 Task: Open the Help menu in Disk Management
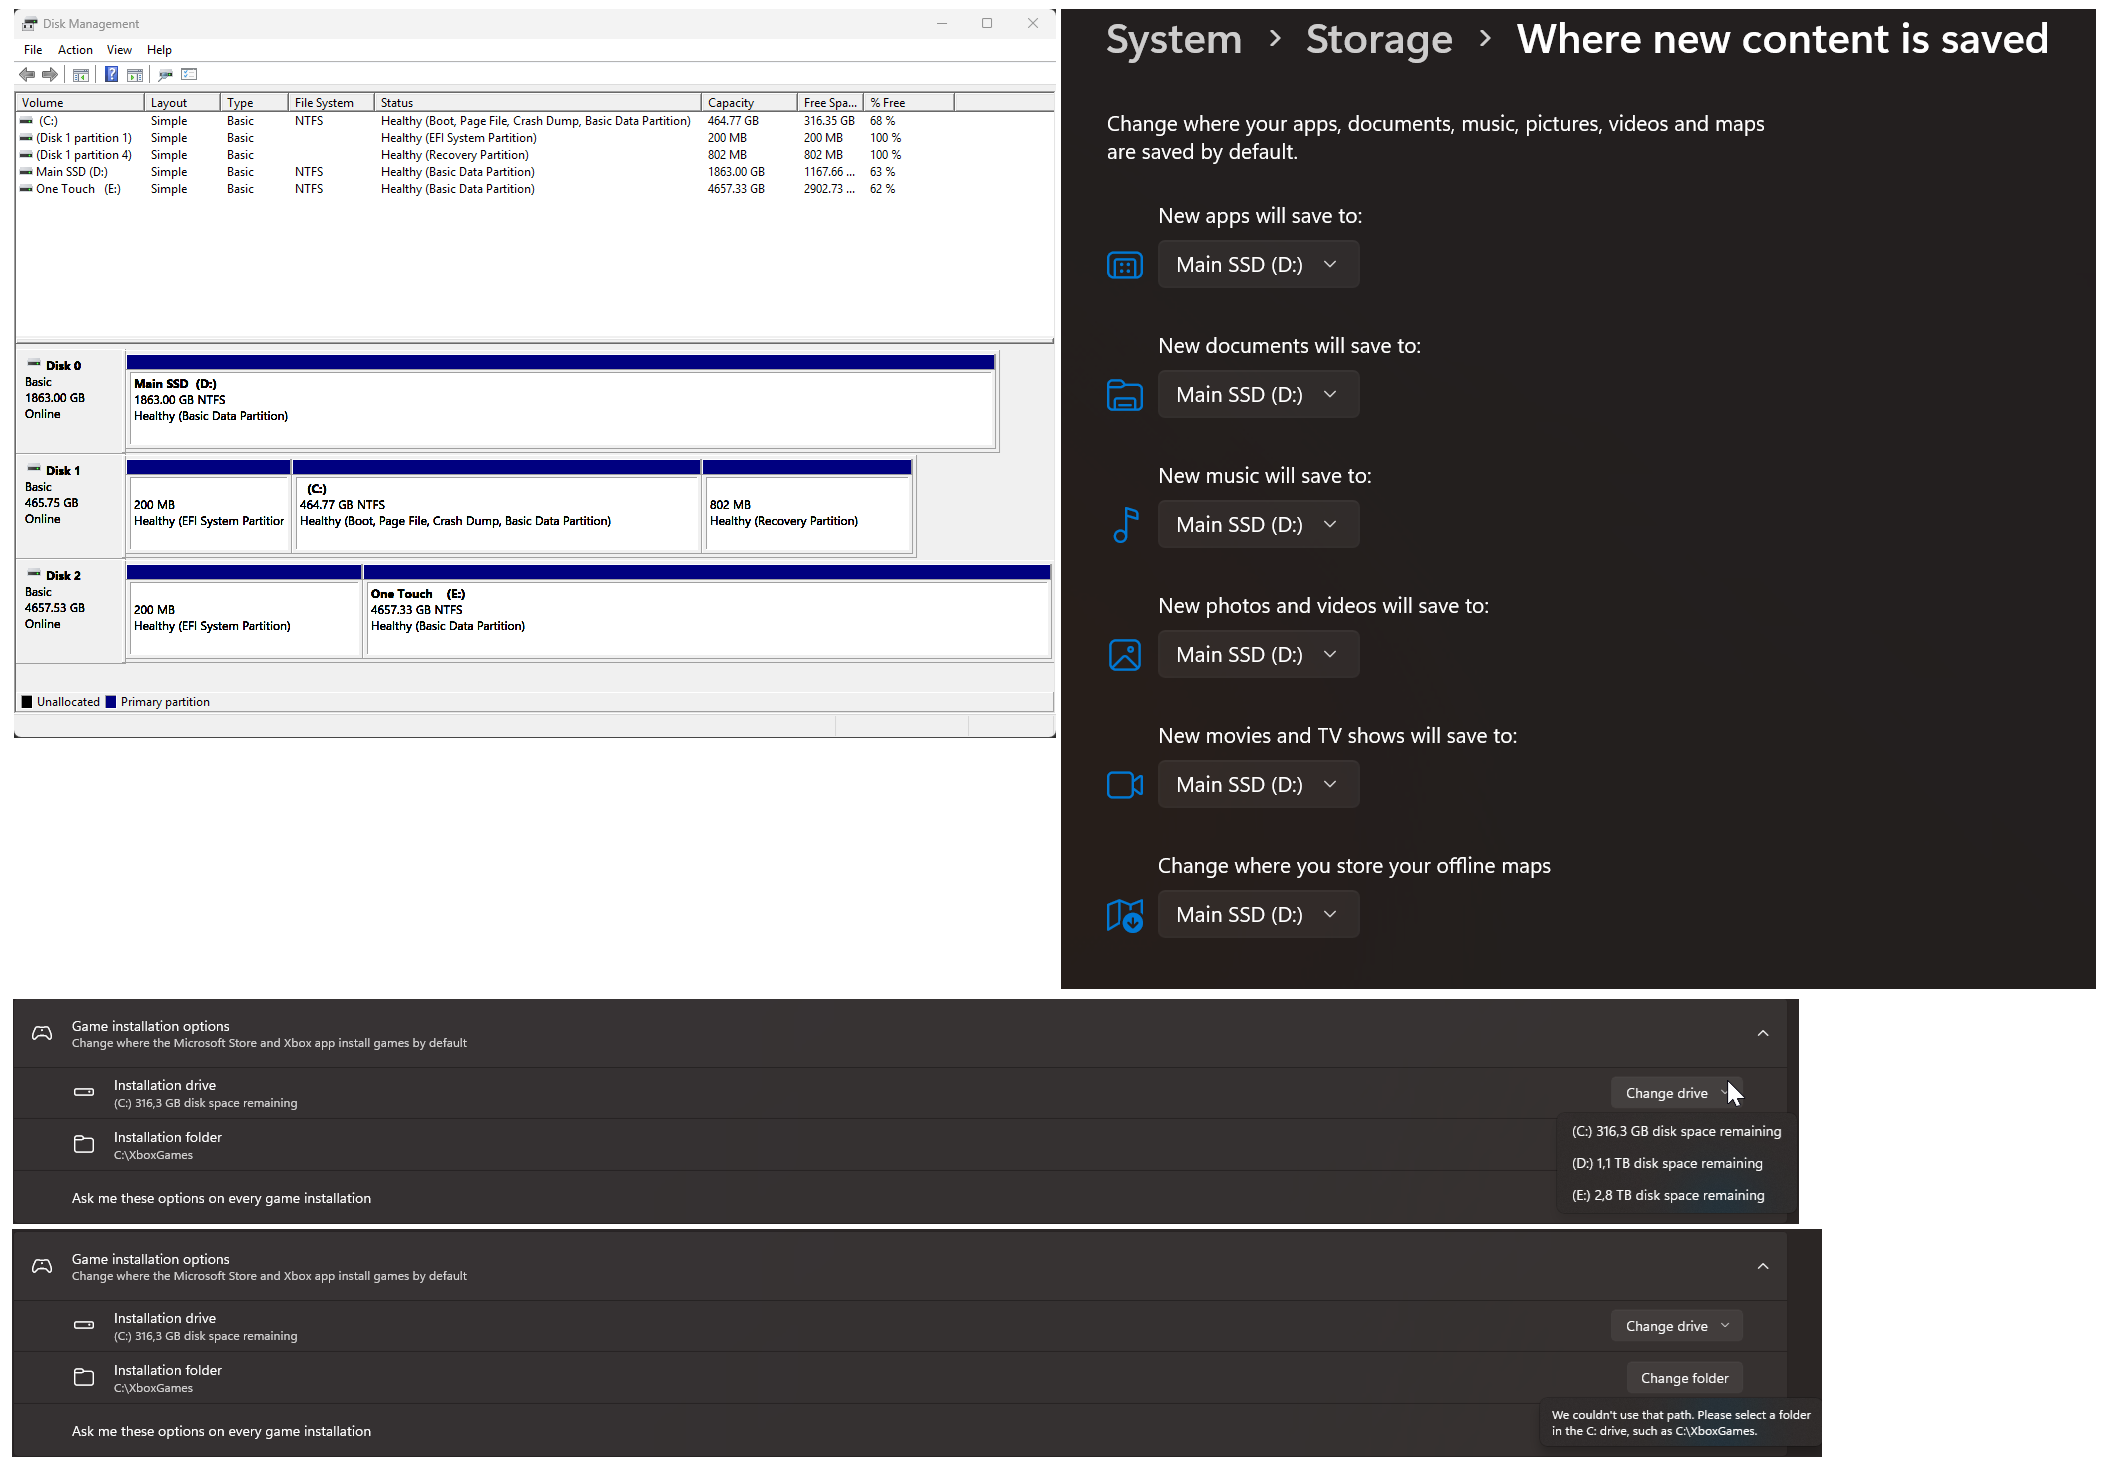click(159, 49)
